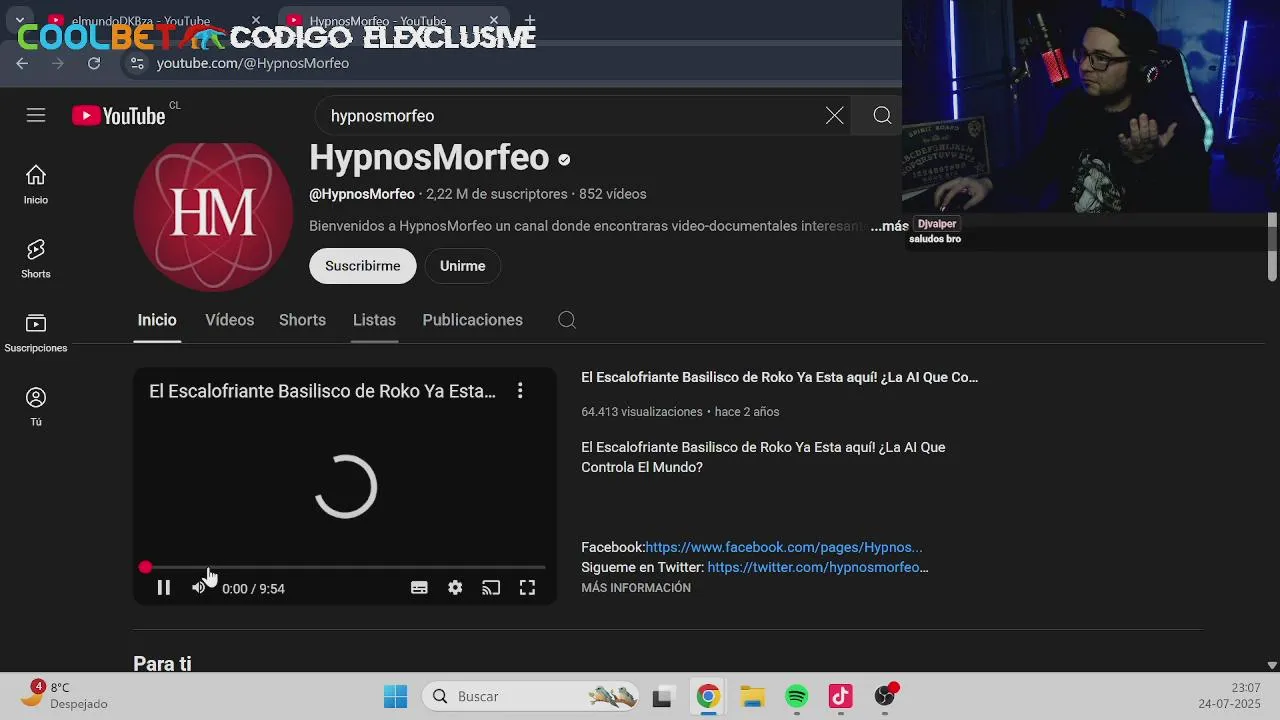The image size is (1280, 720).
Task: Click the Unirme button
Action: point(462,266)
